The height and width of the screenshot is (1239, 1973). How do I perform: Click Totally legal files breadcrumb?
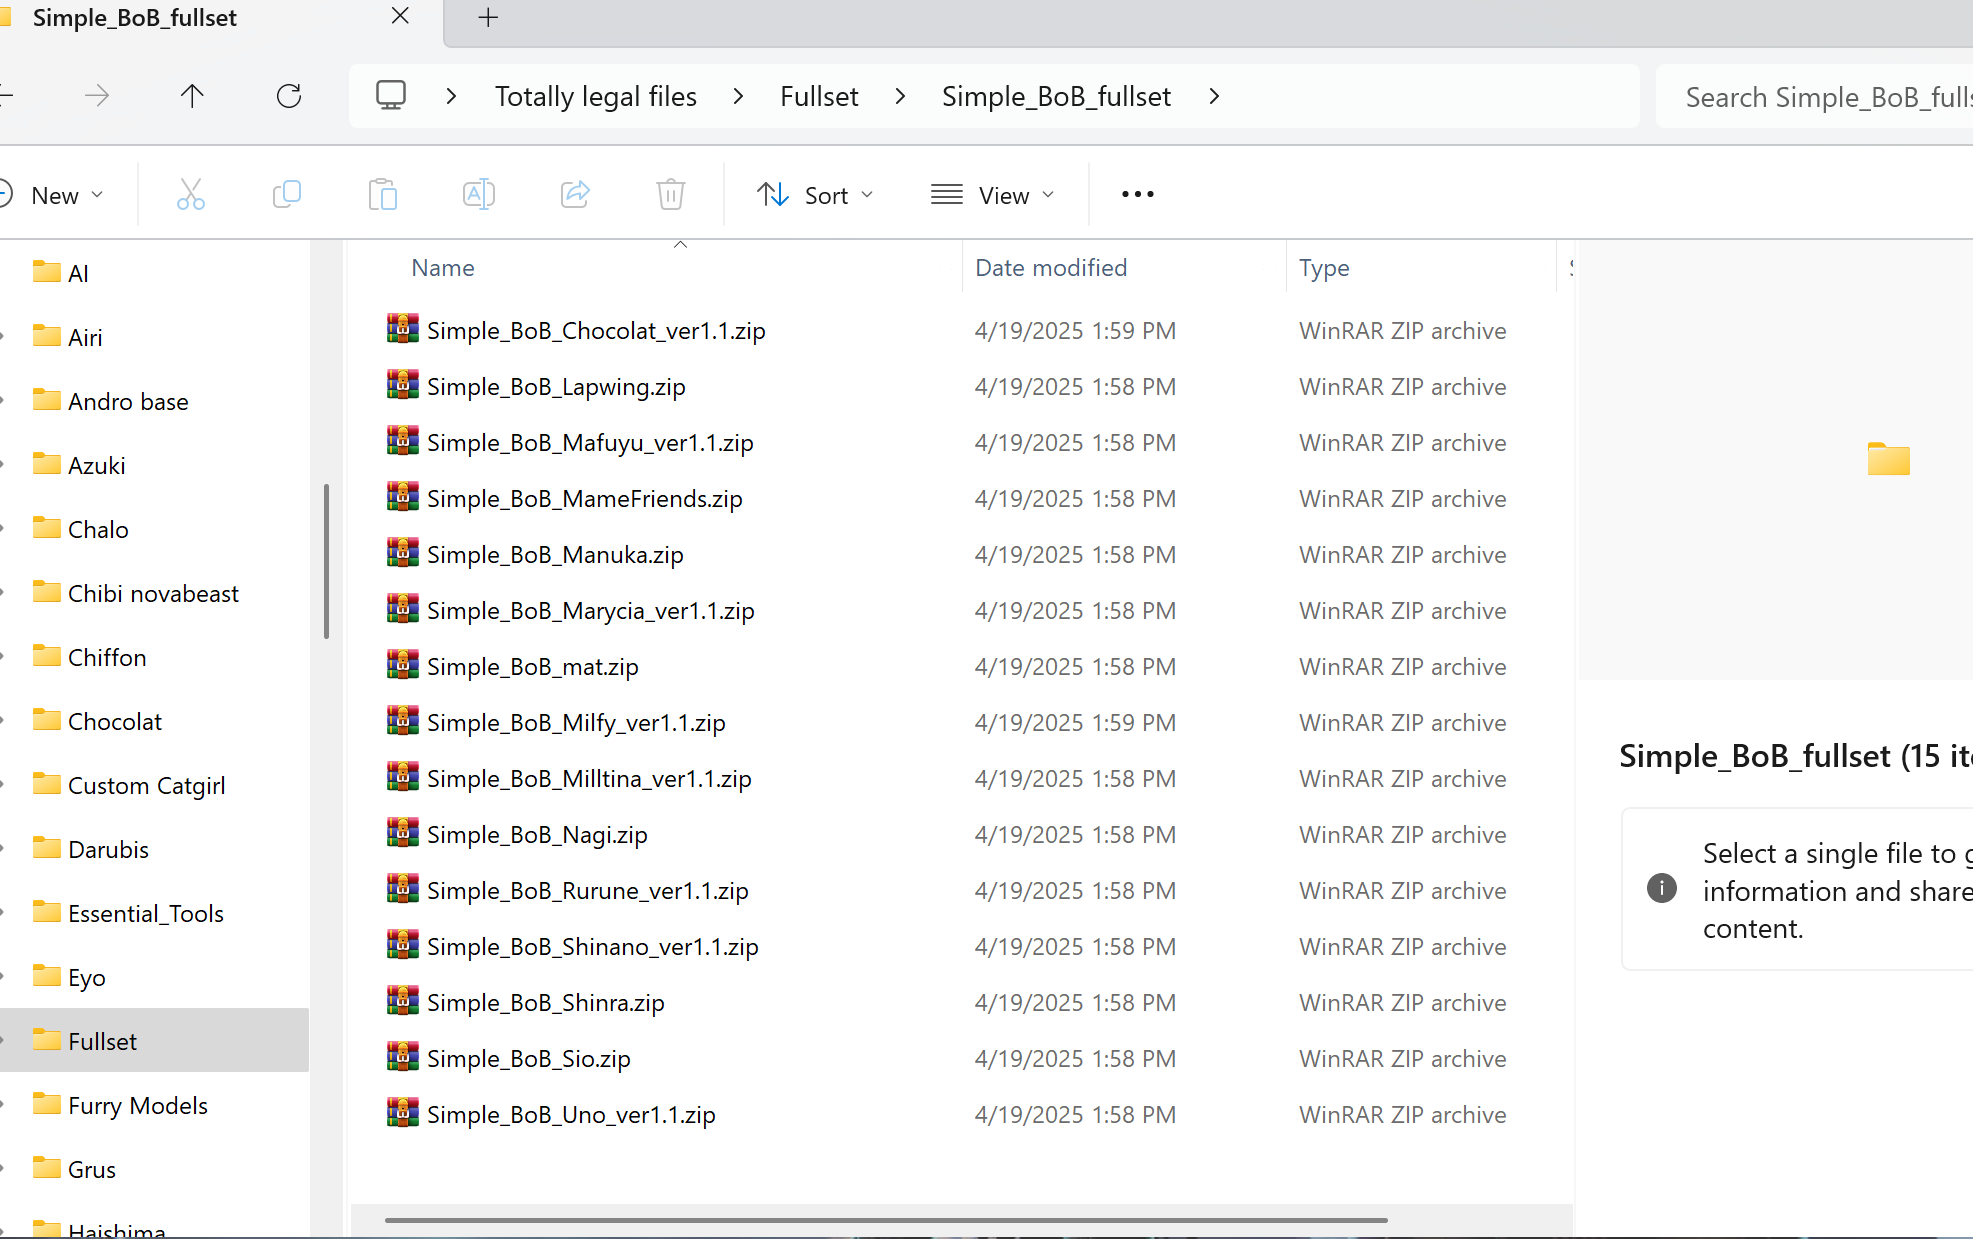pyautogui.click(x=596, y=96)
